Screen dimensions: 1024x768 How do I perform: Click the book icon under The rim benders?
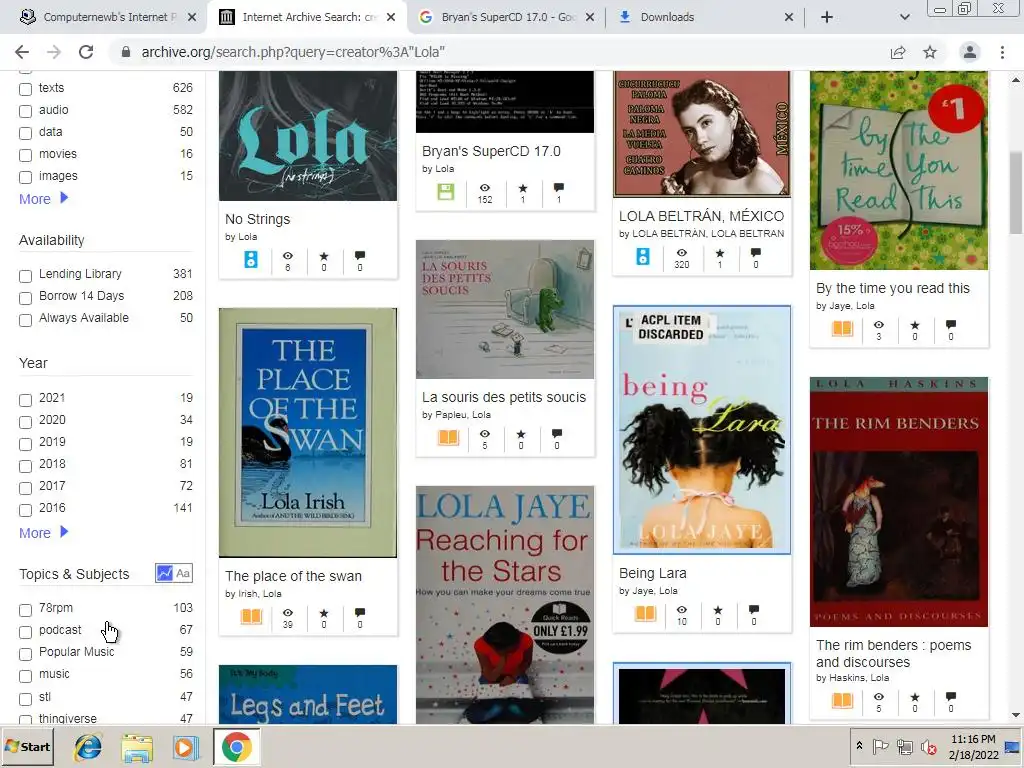[842, 700]
